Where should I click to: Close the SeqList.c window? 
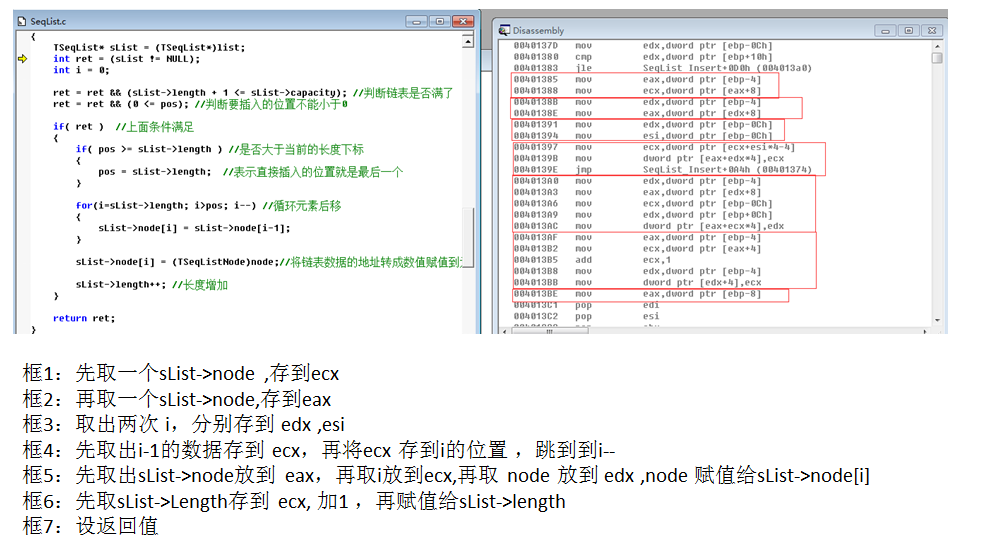coord(463,21)
